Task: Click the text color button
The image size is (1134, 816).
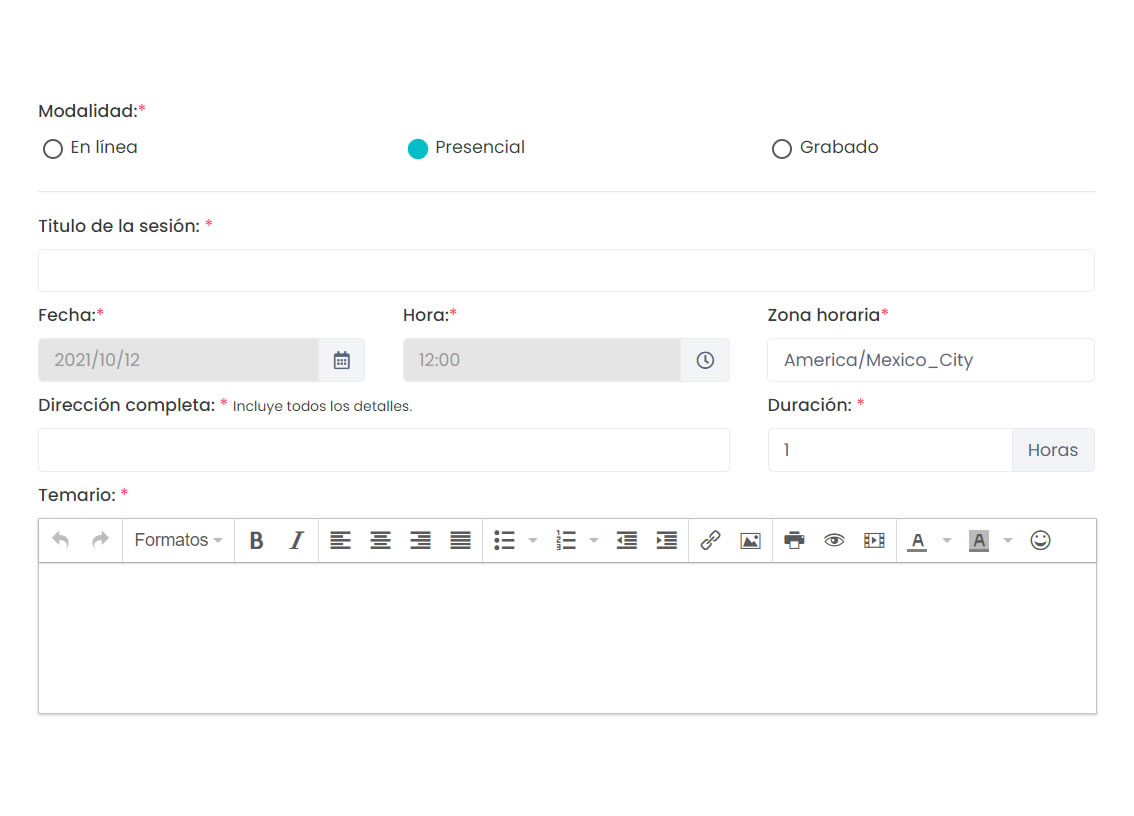Action: (x=917, y=541)
